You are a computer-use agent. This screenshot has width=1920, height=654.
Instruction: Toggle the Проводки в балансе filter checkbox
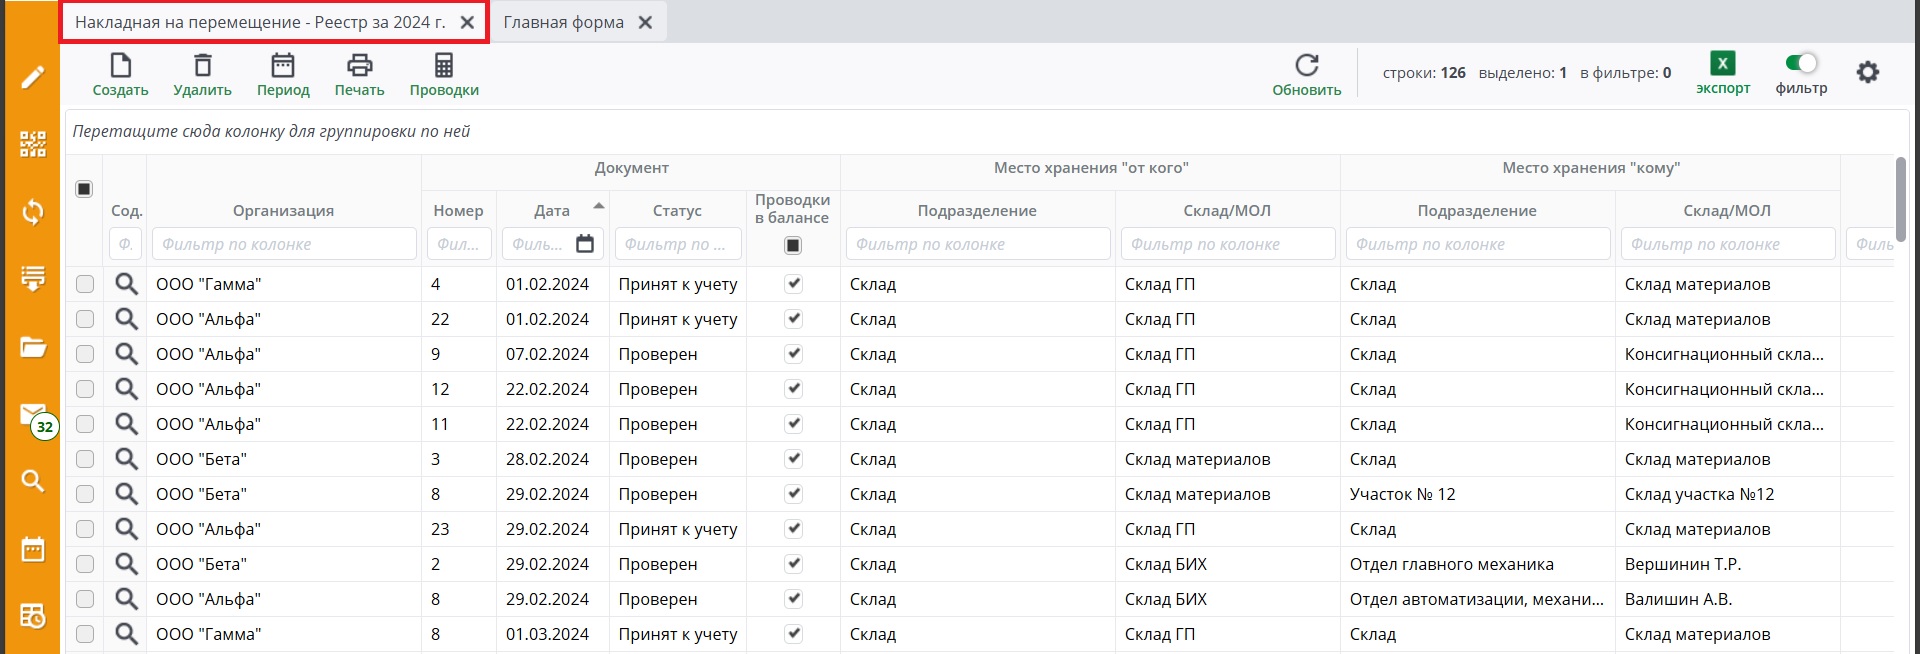tap(793, 245)
